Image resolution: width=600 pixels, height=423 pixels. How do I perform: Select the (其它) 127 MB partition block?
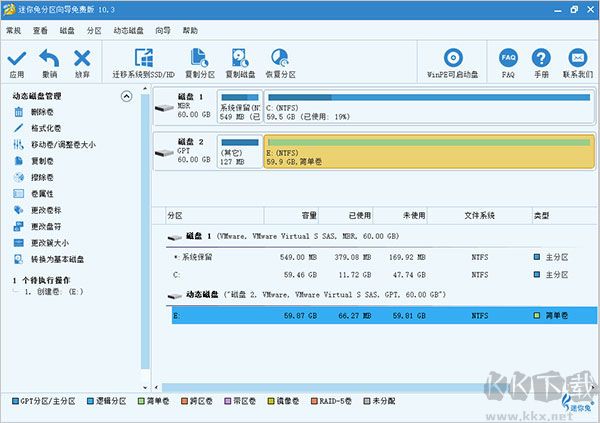[240, 152]
